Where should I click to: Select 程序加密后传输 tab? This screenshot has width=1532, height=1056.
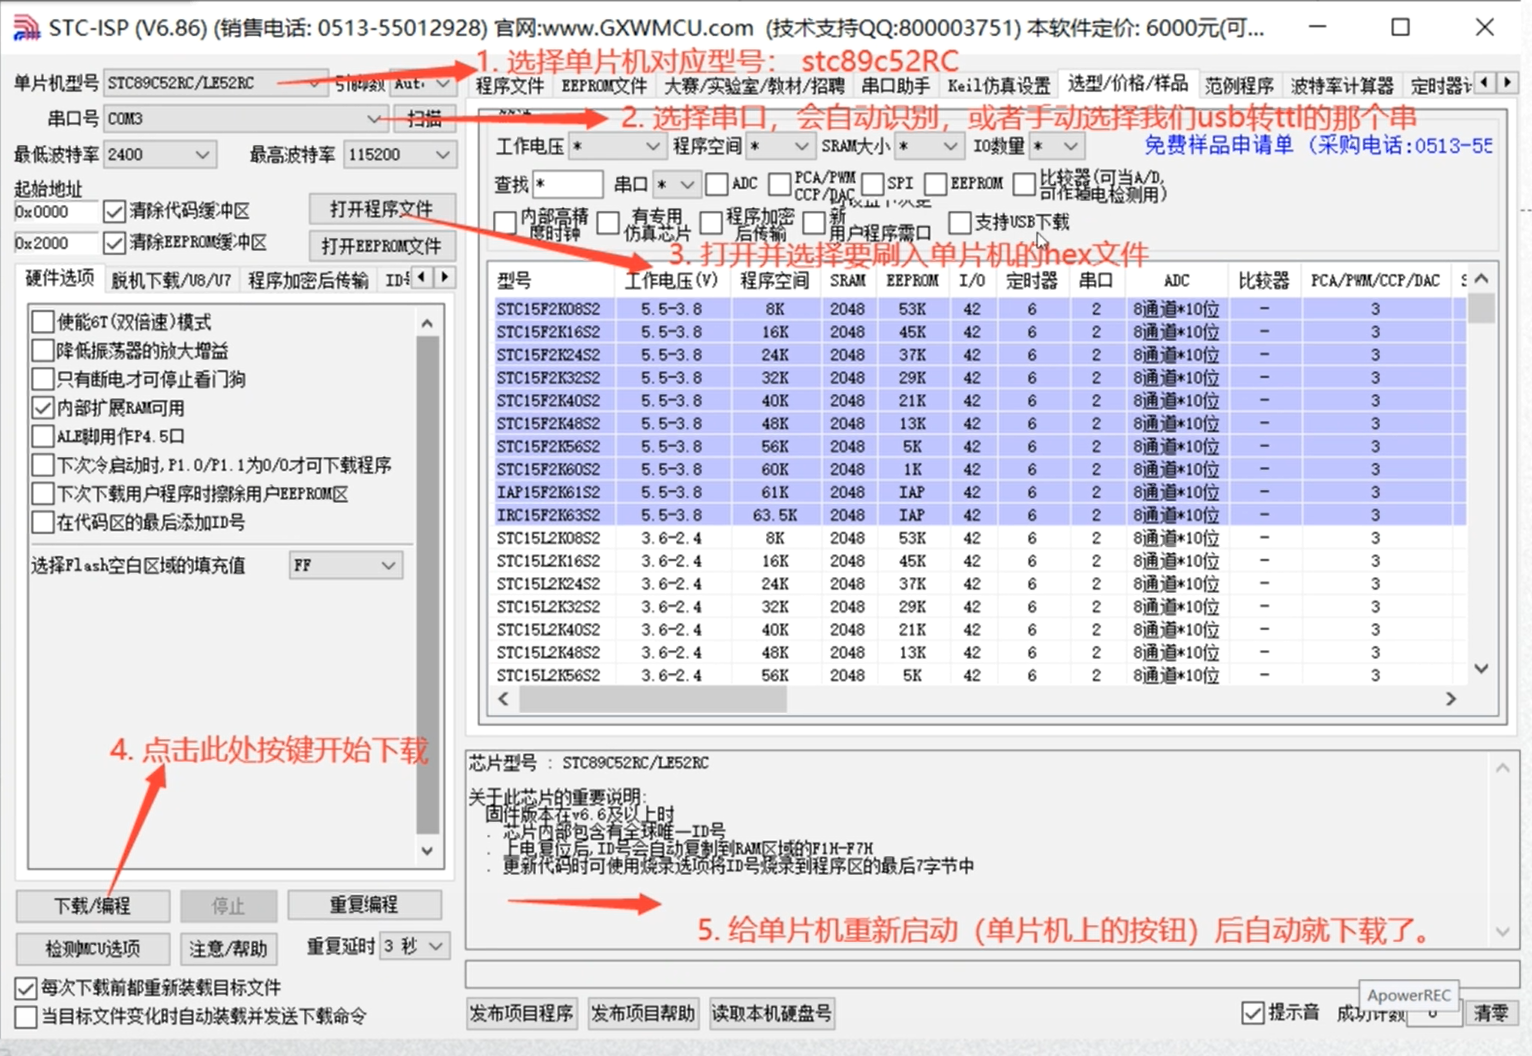[x=308, y=280]
